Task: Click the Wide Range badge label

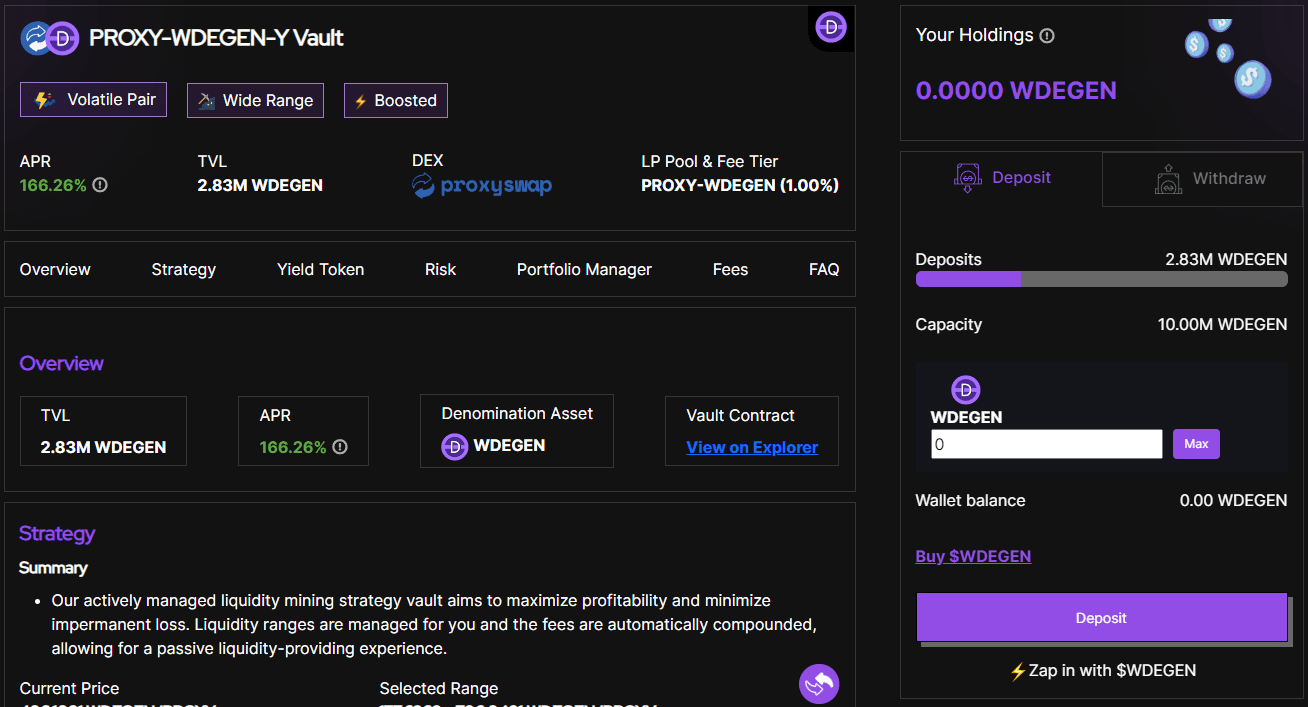Action: point(268,101)
